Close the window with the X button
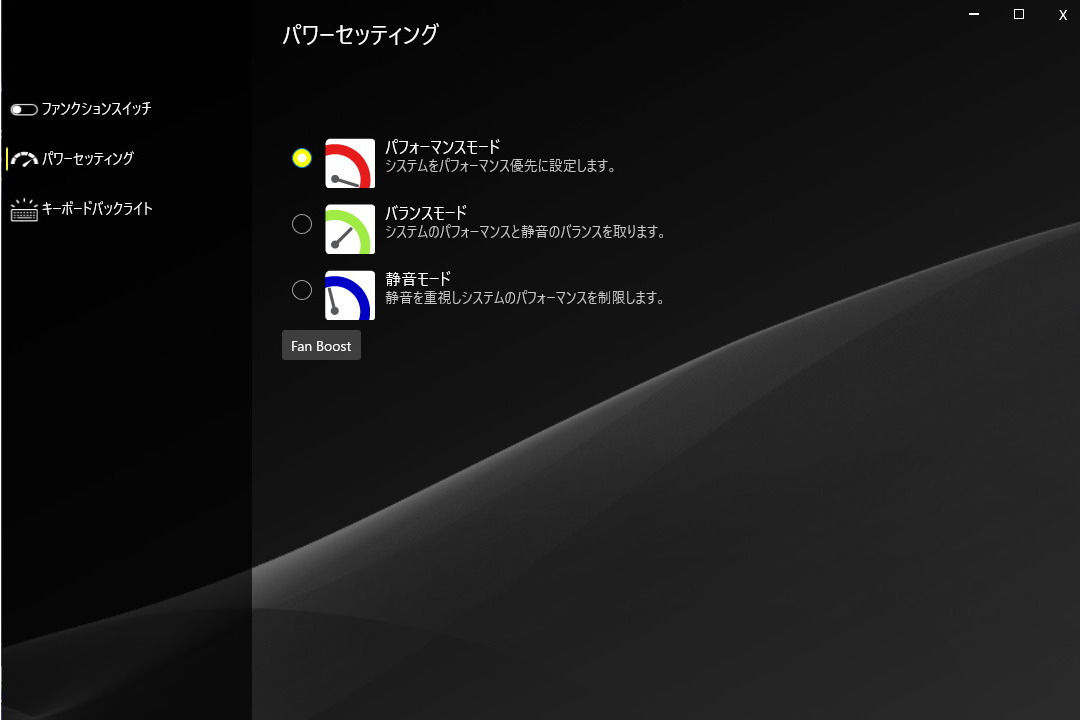This screenshot has height=720, width=1080. 1063,15
